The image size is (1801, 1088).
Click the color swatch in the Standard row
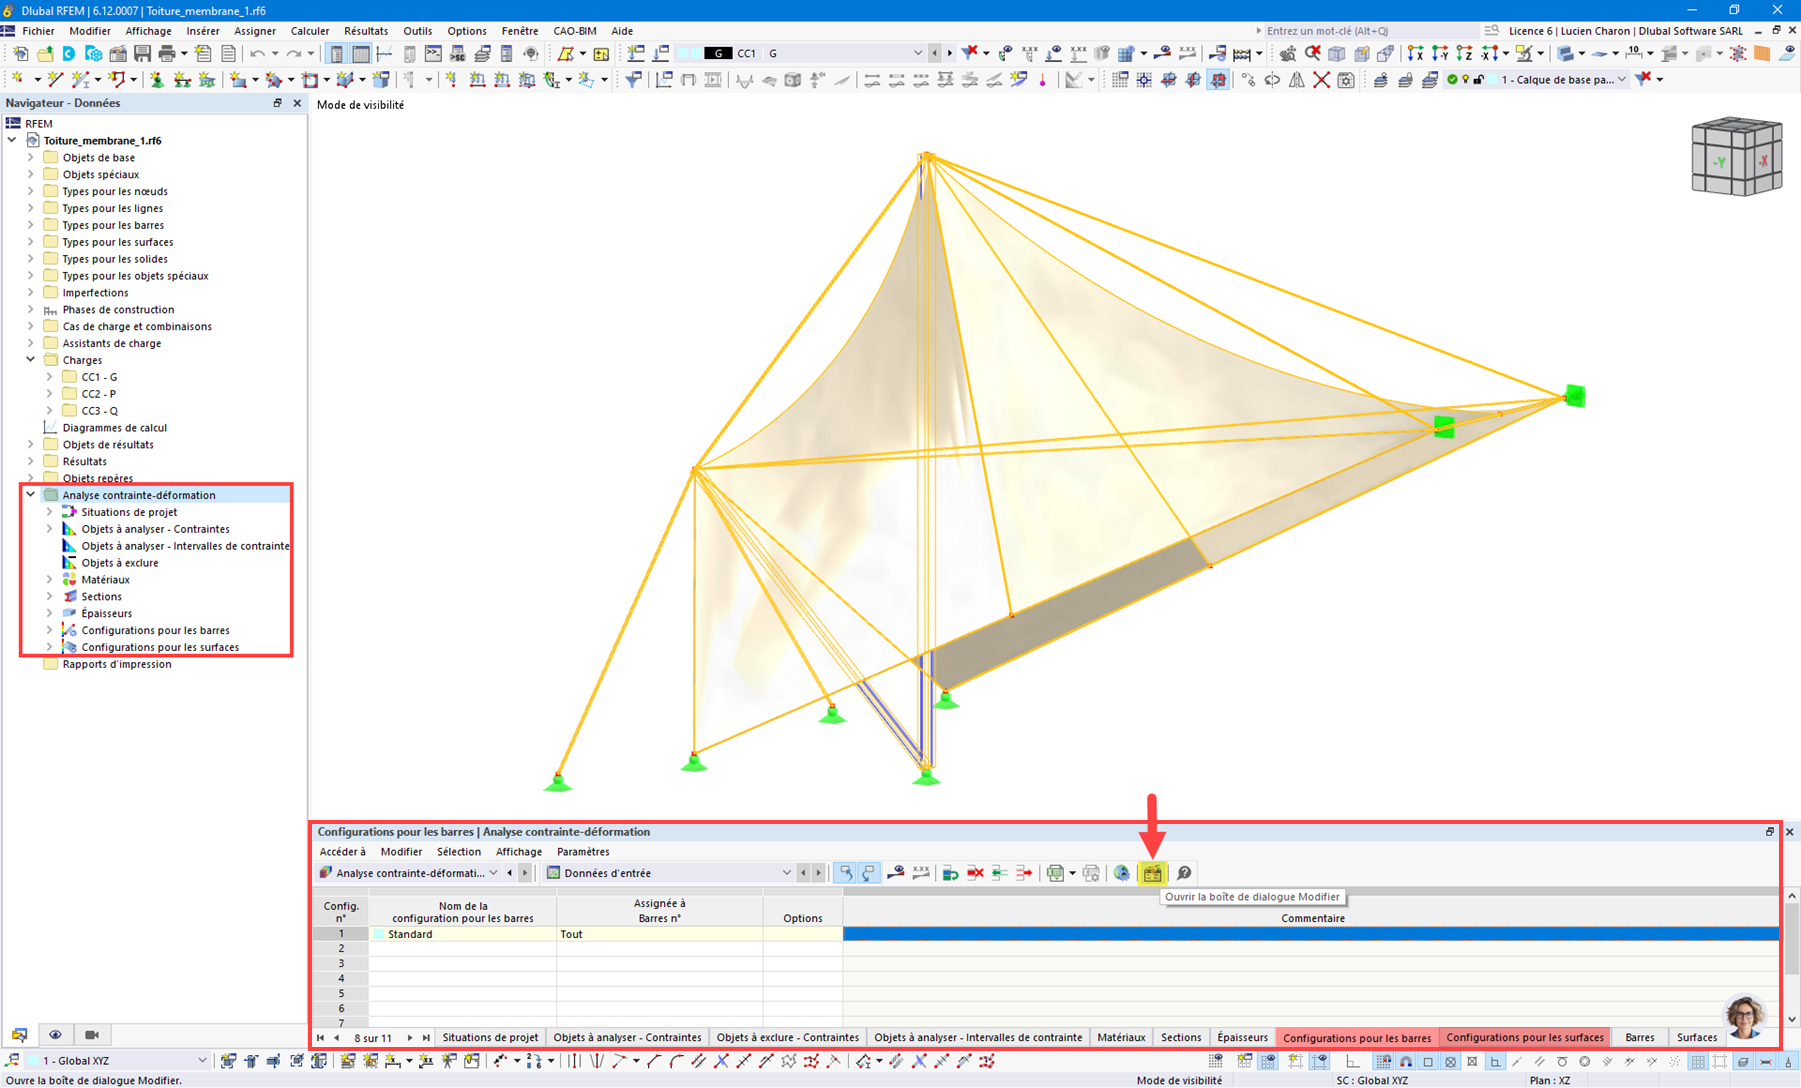pos(378,934)
